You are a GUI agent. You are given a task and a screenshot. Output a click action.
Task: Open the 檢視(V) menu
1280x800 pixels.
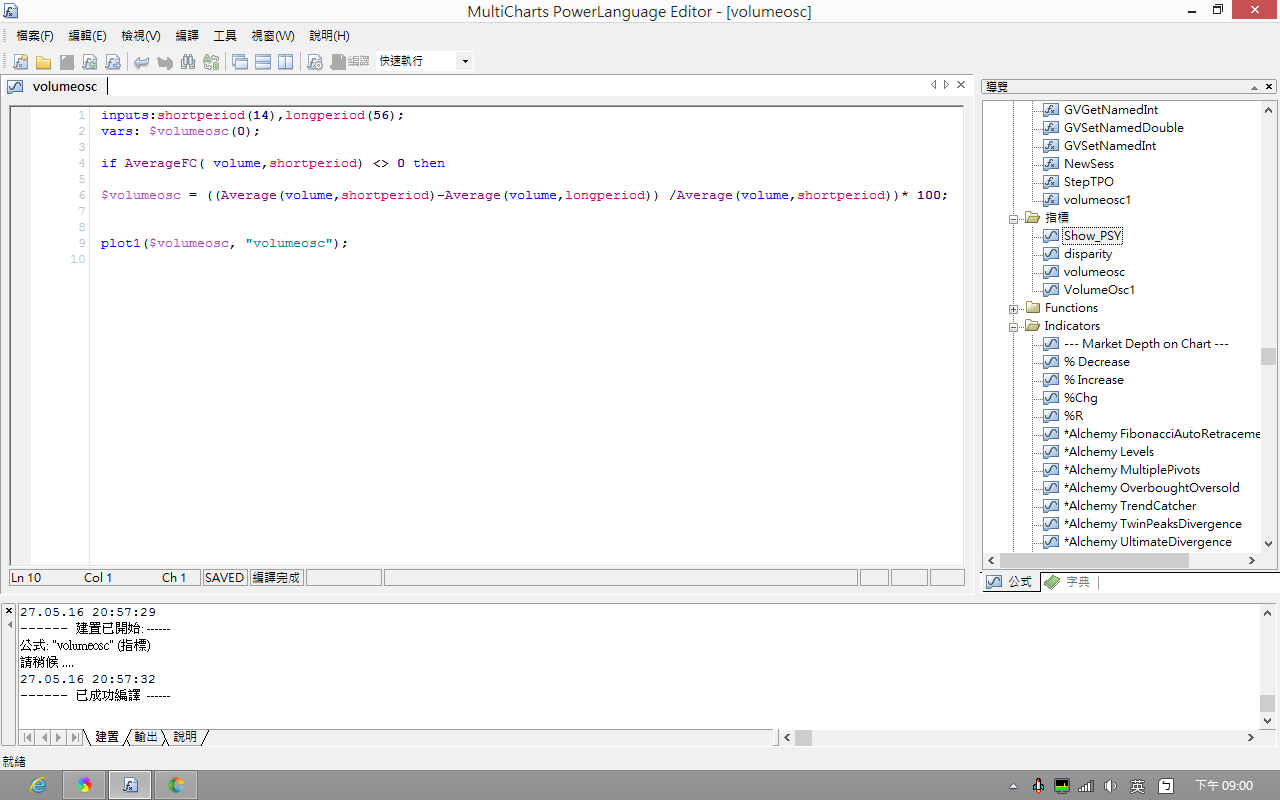click(x=141, y=36)
